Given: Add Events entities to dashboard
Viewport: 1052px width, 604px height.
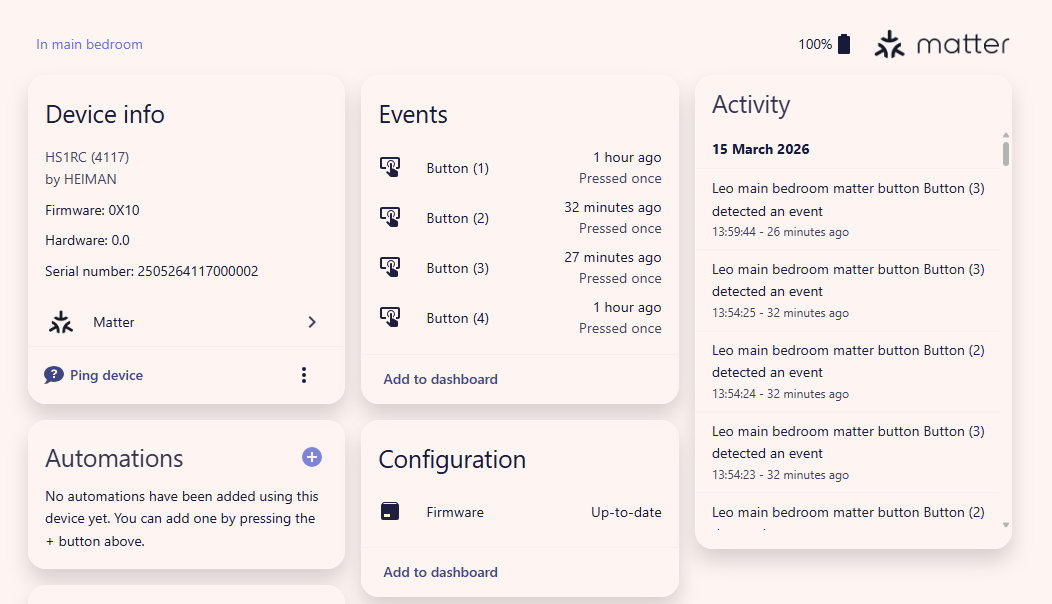Looking at the screenshot, I should (x=441, y=379).
